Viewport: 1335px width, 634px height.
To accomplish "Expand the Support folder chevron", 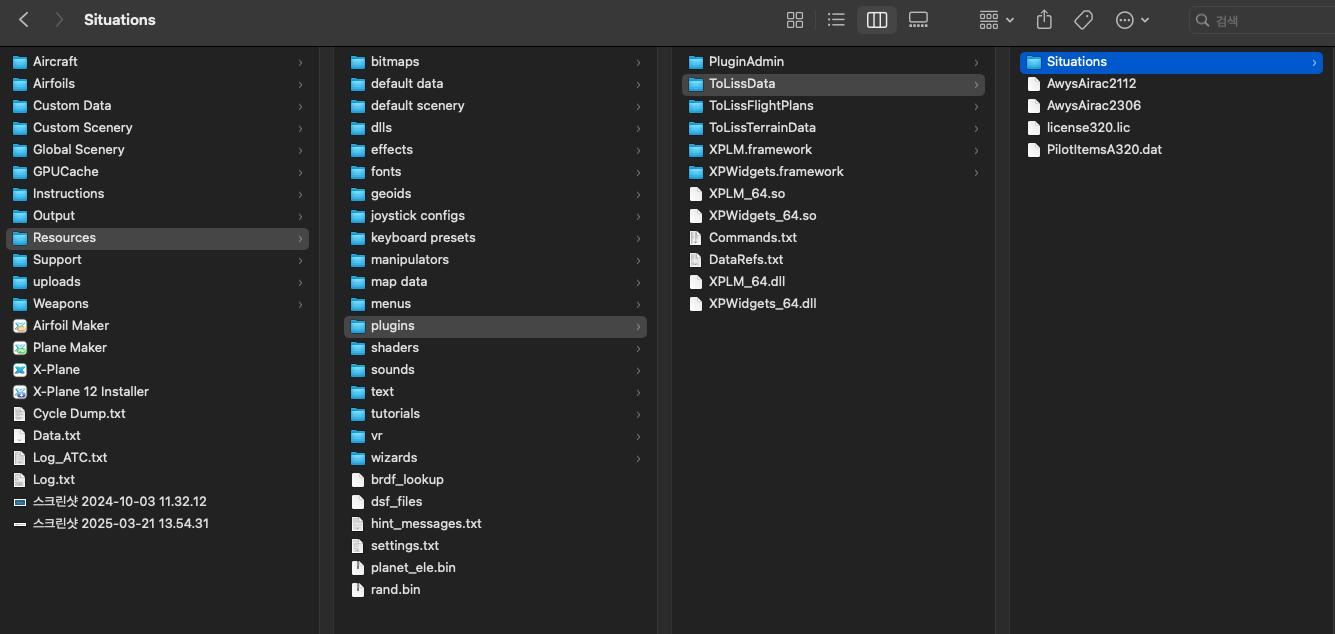I will 300,260.
